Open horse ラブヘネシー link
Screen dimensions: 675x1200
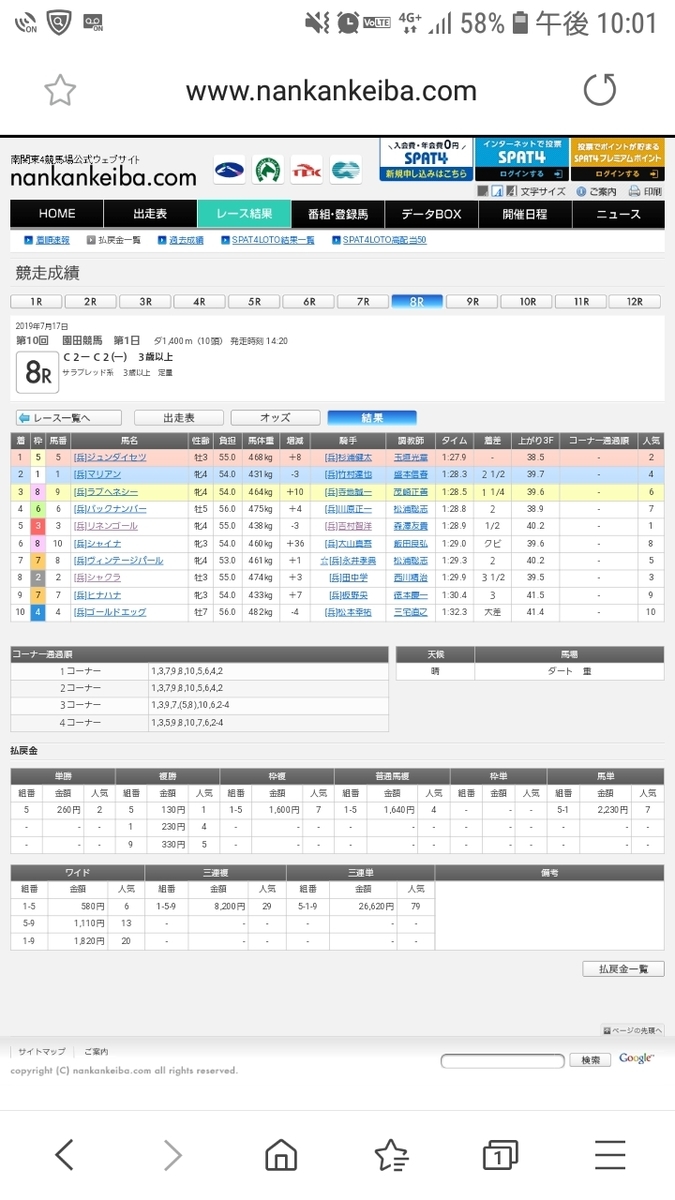(x=105, y=492)
